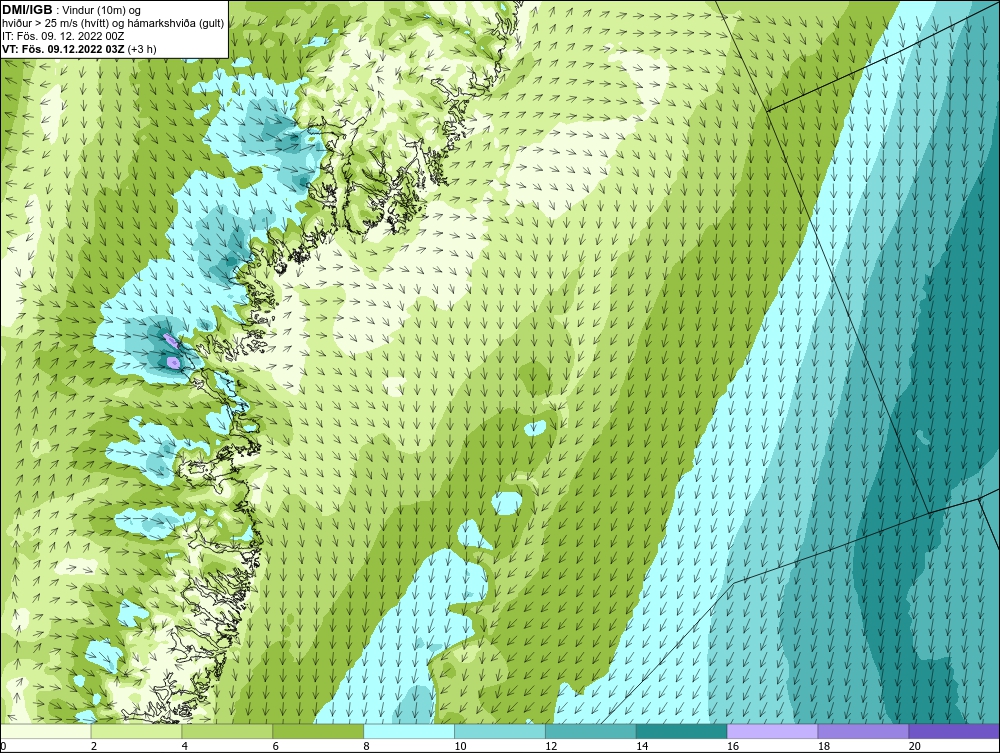This screenshot has width=1000, height=753.
Task: Click the 'Vindur (10m) og' label
Action: coord(101,11)
